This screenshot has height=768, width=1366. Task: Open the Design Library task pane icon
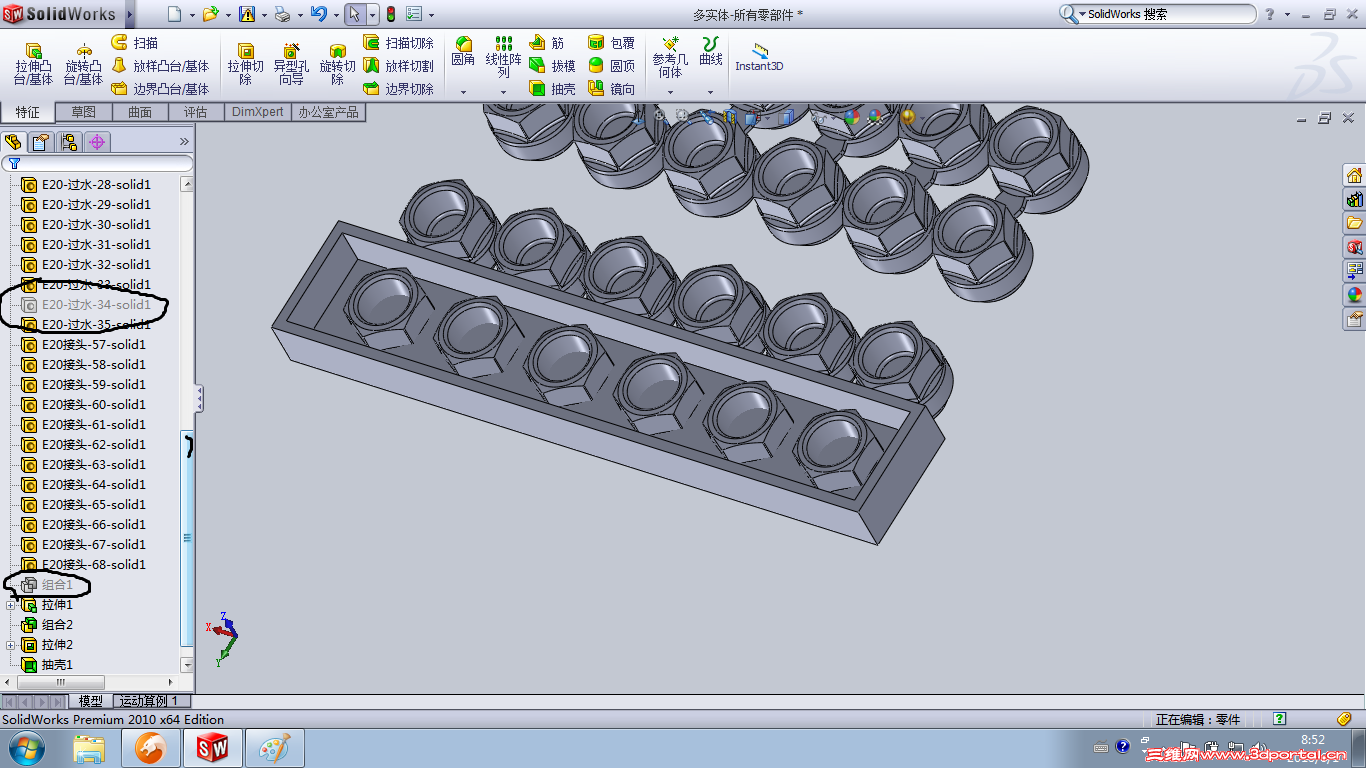(x=1354, y=200)
